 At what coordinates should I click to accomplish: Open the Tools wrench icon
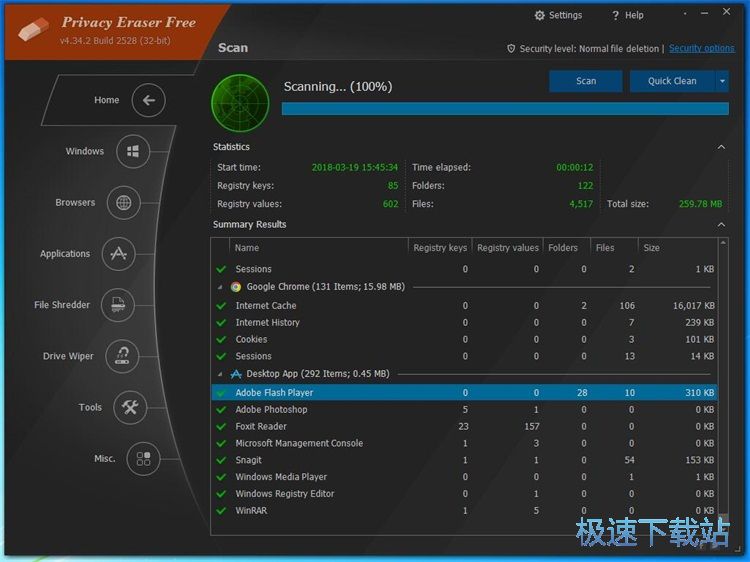(x=130, y=407)
